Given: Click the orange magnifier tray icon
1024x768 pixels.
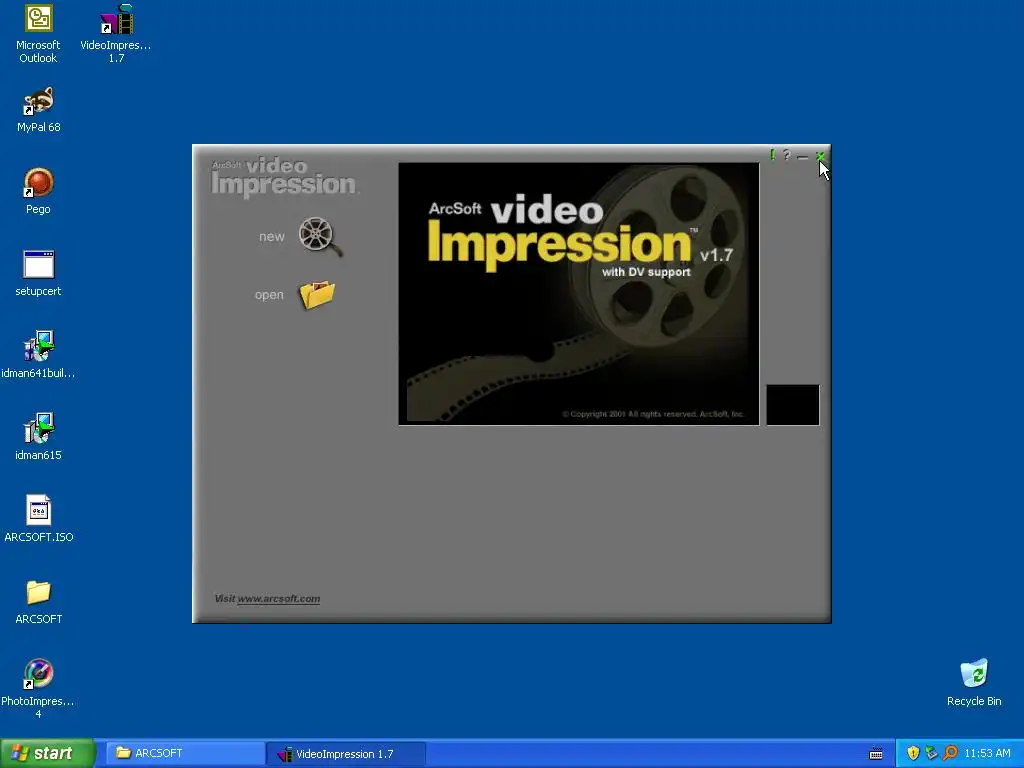Looking at the screenshot, I should (x=950, y=753).
